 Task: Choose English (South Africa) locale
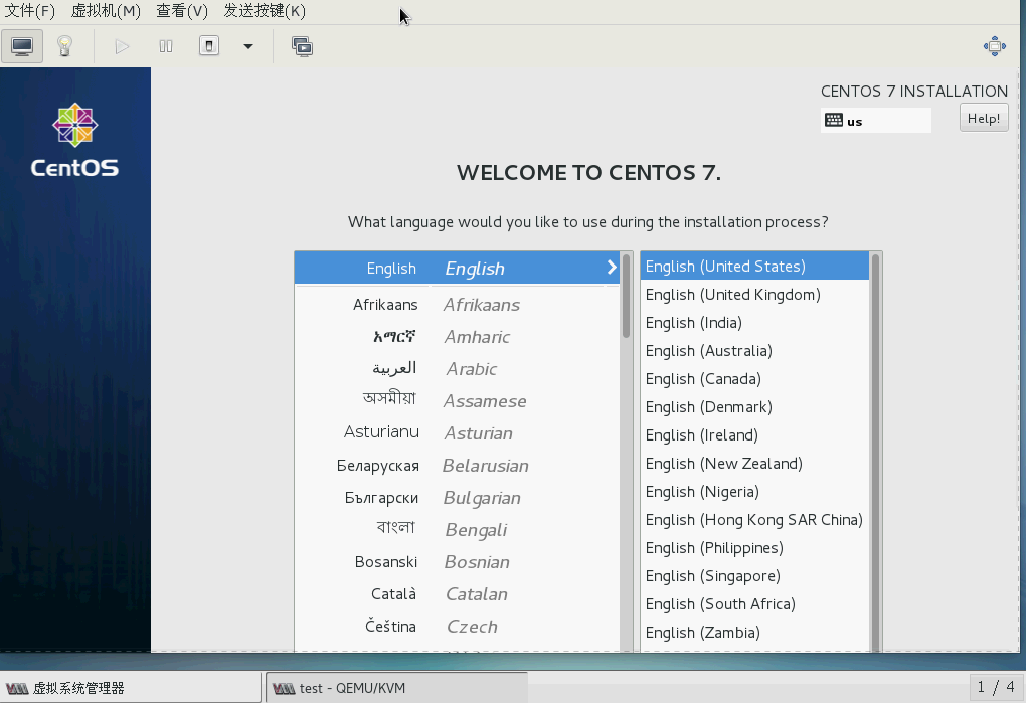[755, 604]
